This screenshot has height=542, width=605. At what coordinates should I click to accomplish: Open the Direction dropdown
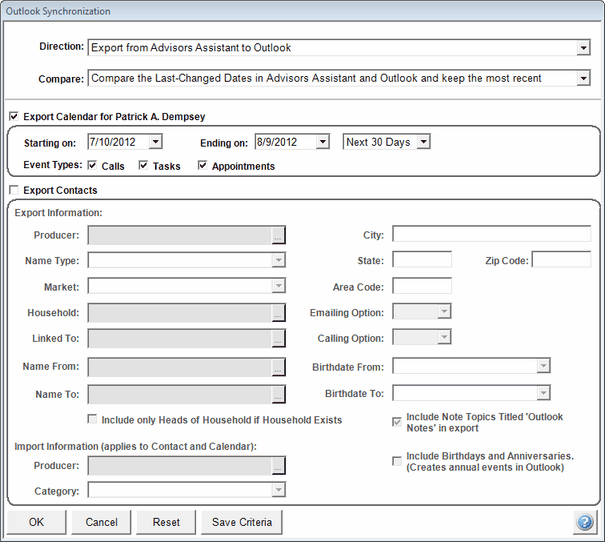click(x=583, y=48)
